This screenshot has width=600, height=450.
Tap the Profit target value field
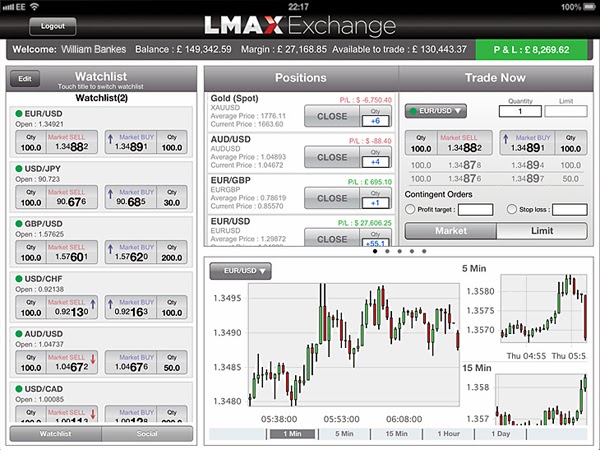click(476, 210)
